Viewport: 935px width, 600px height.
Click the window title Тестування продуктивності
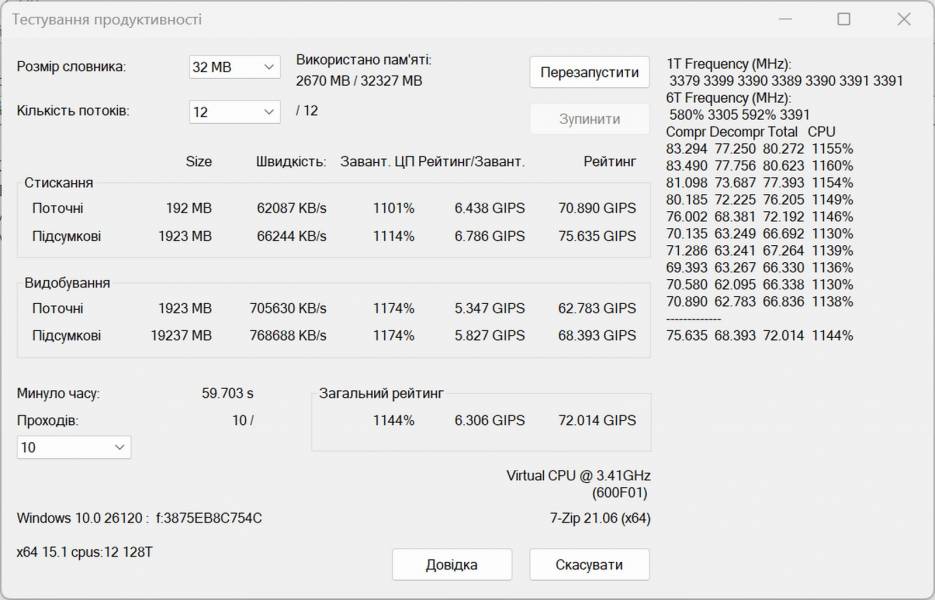tap(107, 20)
